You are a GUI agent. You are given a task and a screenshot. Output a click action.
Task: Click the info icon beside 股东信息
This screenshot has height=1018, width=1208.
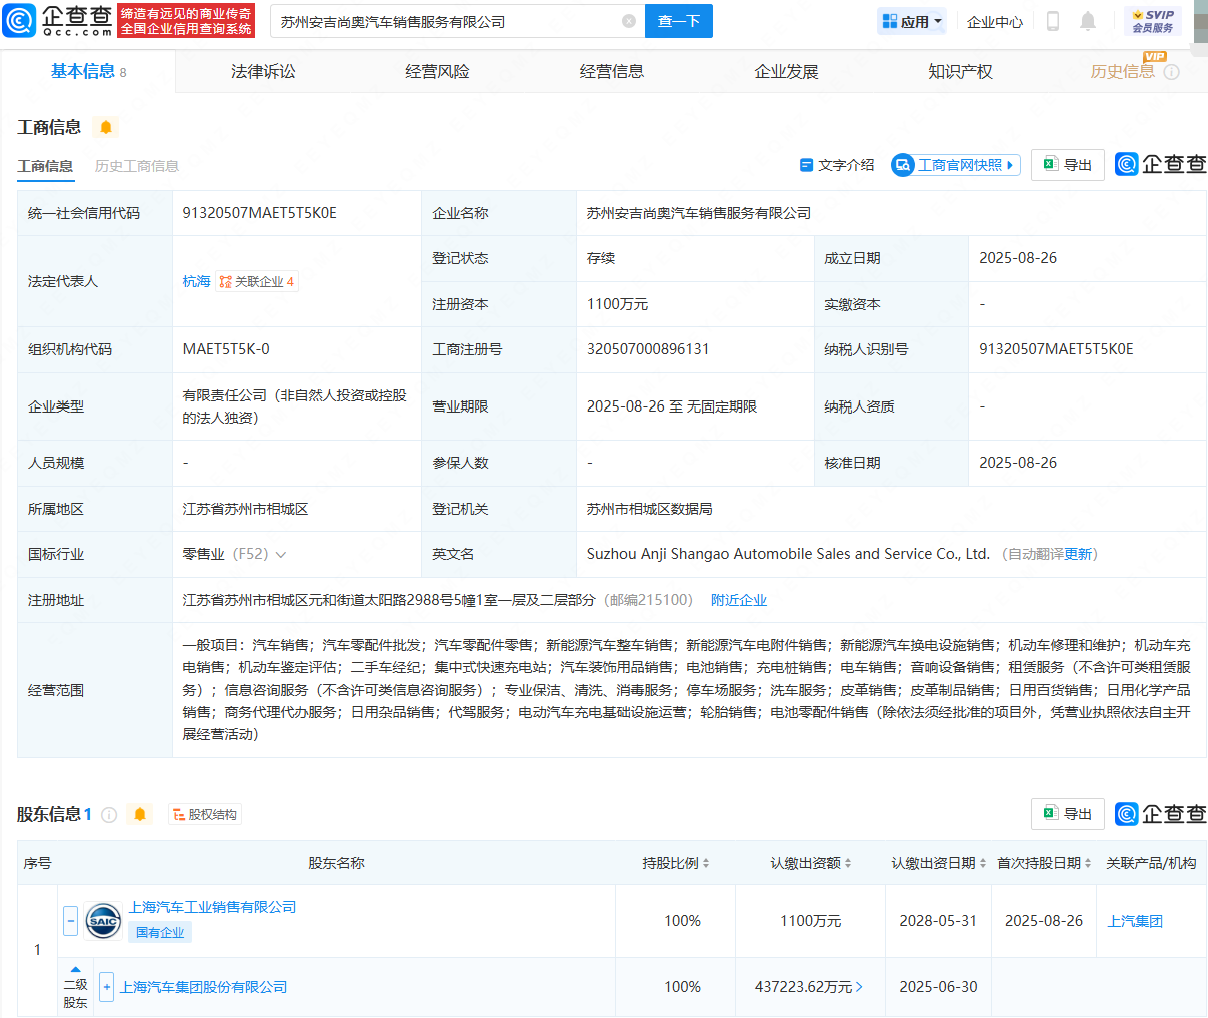(x=110, y=815)
